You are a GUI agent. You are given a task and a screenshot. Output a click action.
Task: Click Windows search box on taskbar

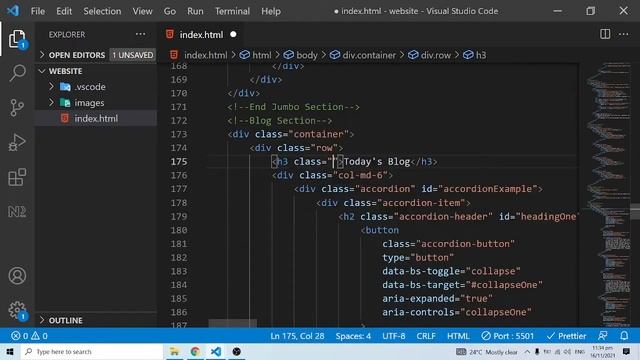pos(92,351)
